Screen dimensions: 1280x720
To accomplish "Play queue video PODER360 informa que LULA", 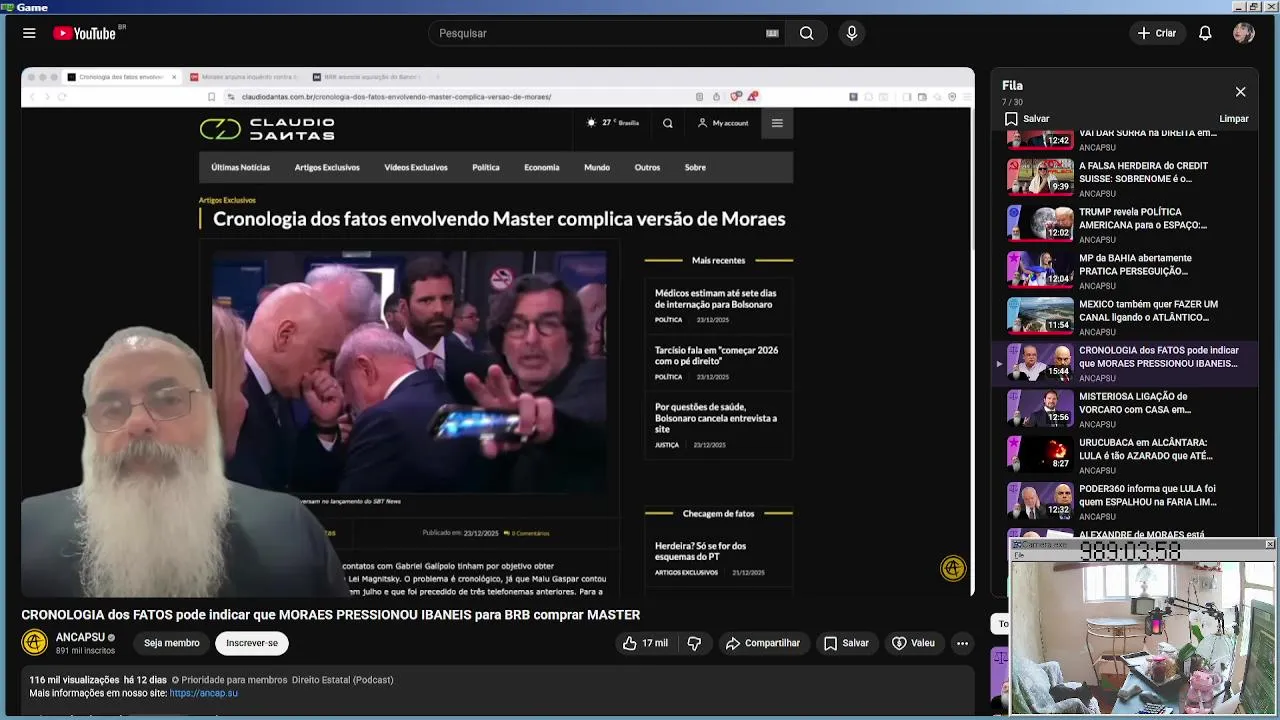I will 1125,500.
